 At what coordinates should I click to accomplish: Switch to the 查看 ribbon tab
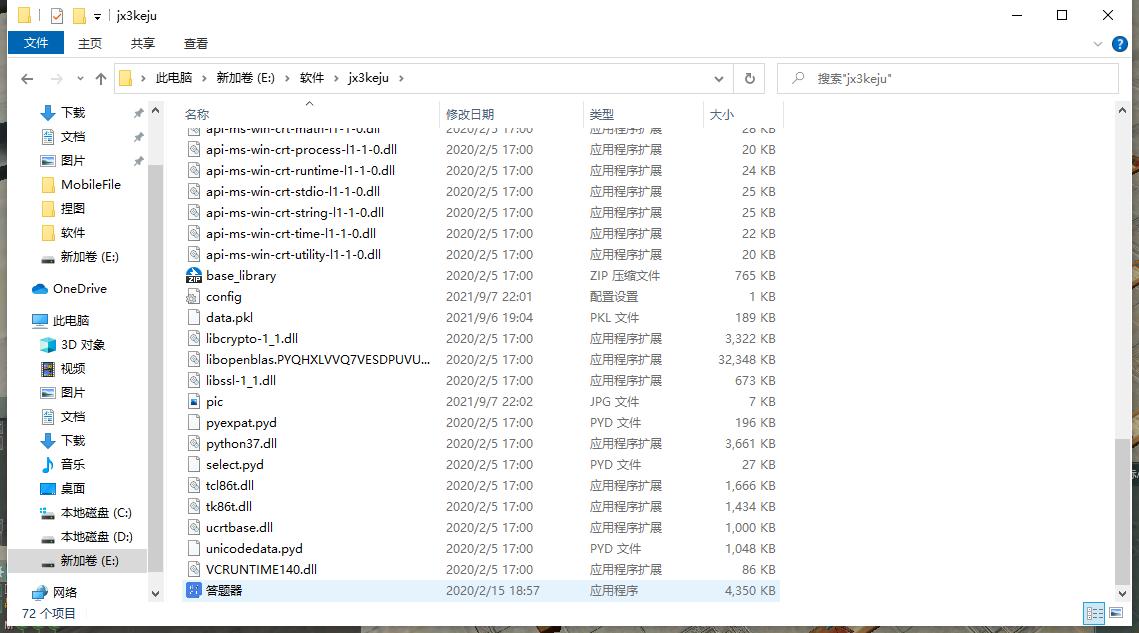(x=194, y=43)
